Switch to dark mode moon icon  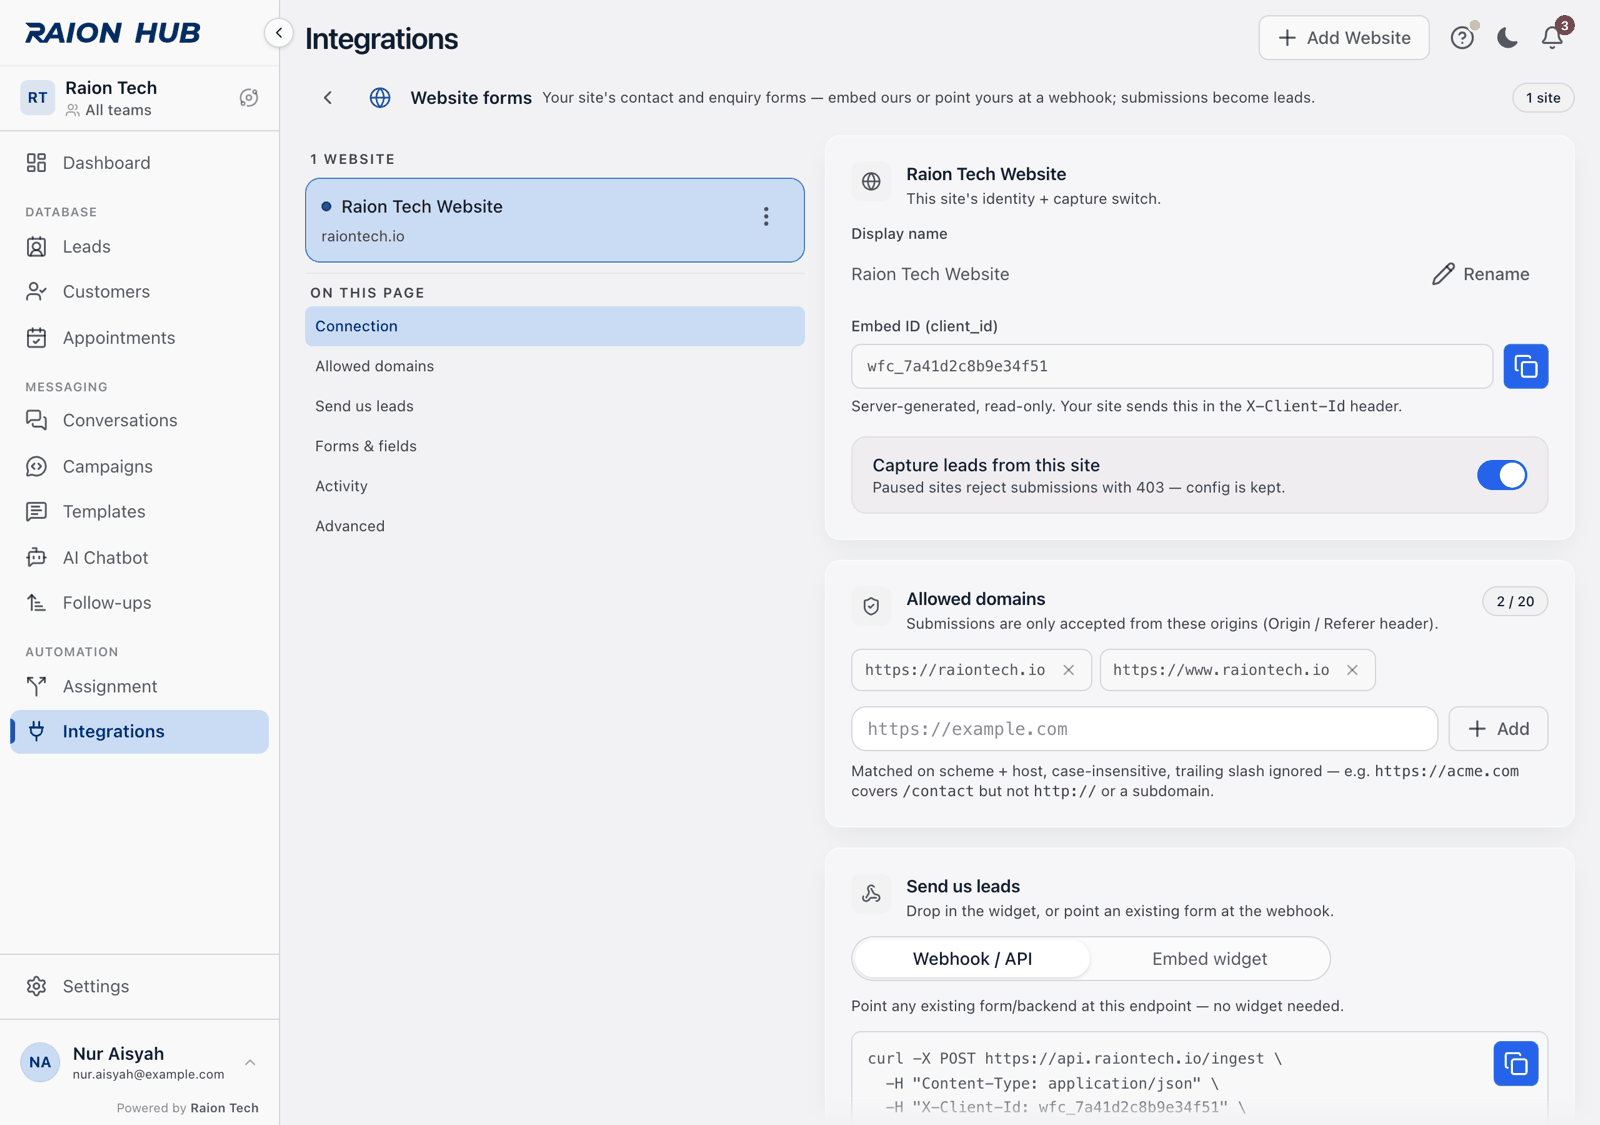click(1507, 38)
